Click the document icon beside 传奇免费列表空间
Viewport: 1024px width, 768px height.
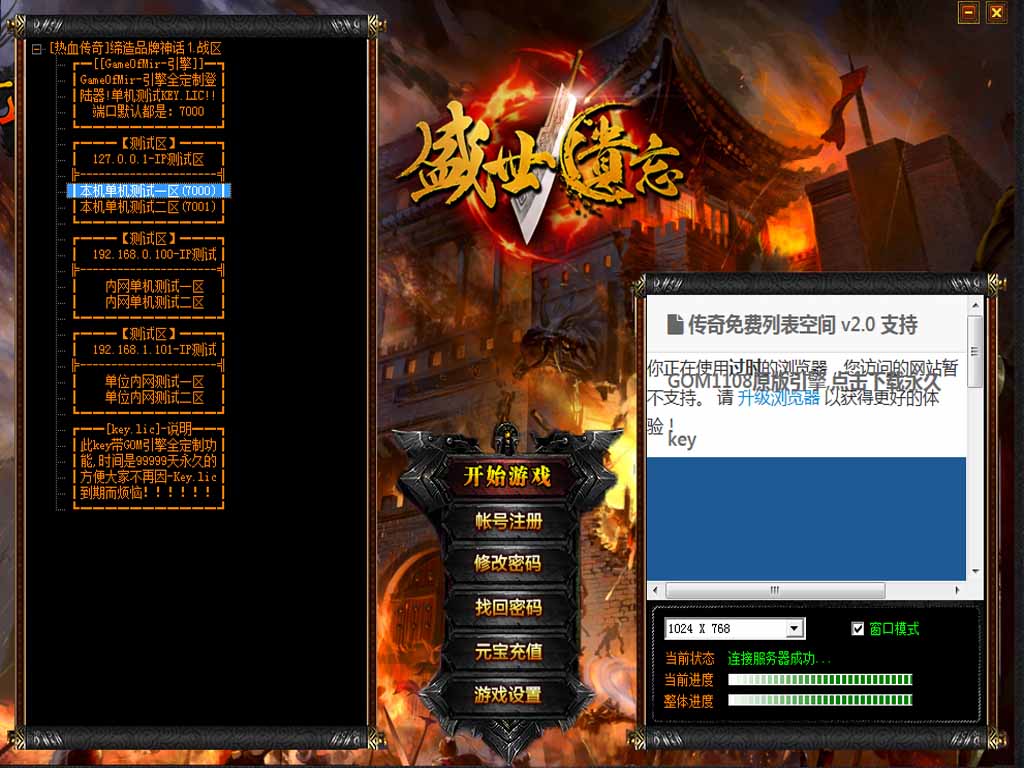[675, 324]
